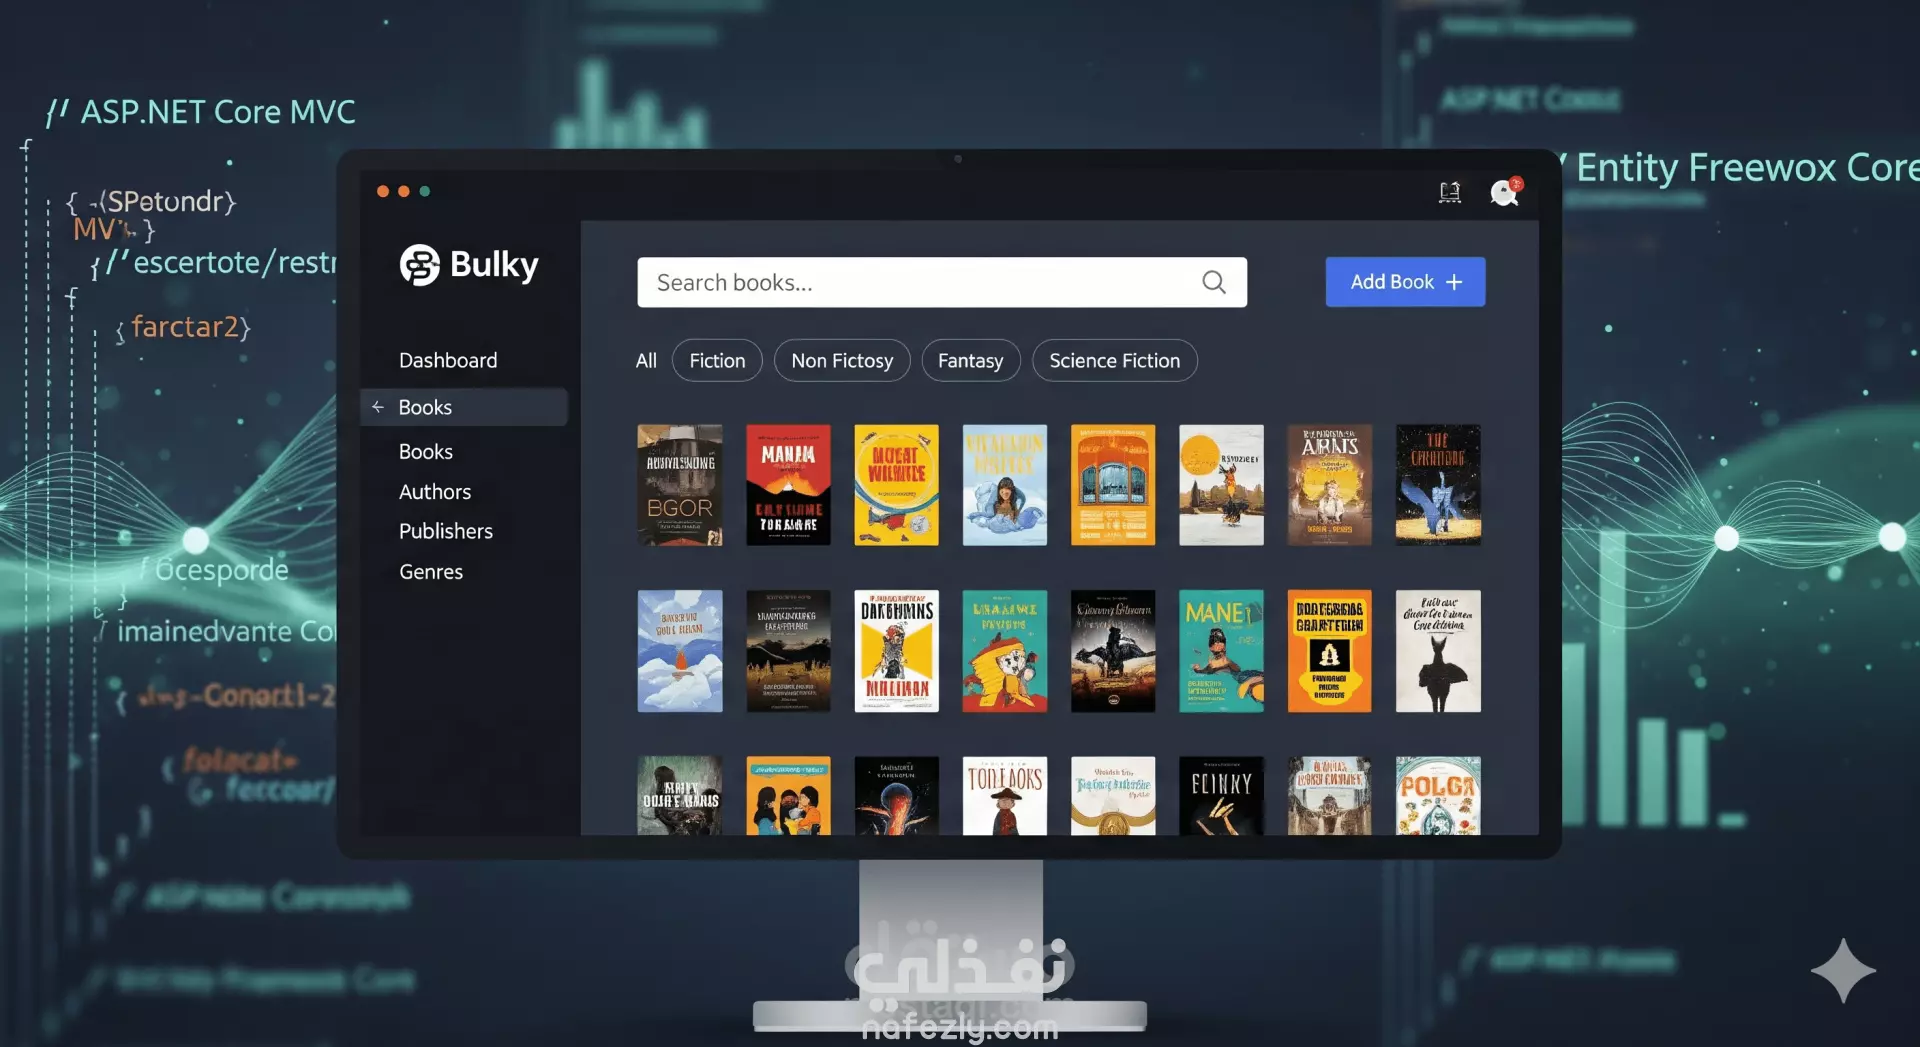
Task: Open the TOD LOOKS book cover
Action: (1005, 796)
